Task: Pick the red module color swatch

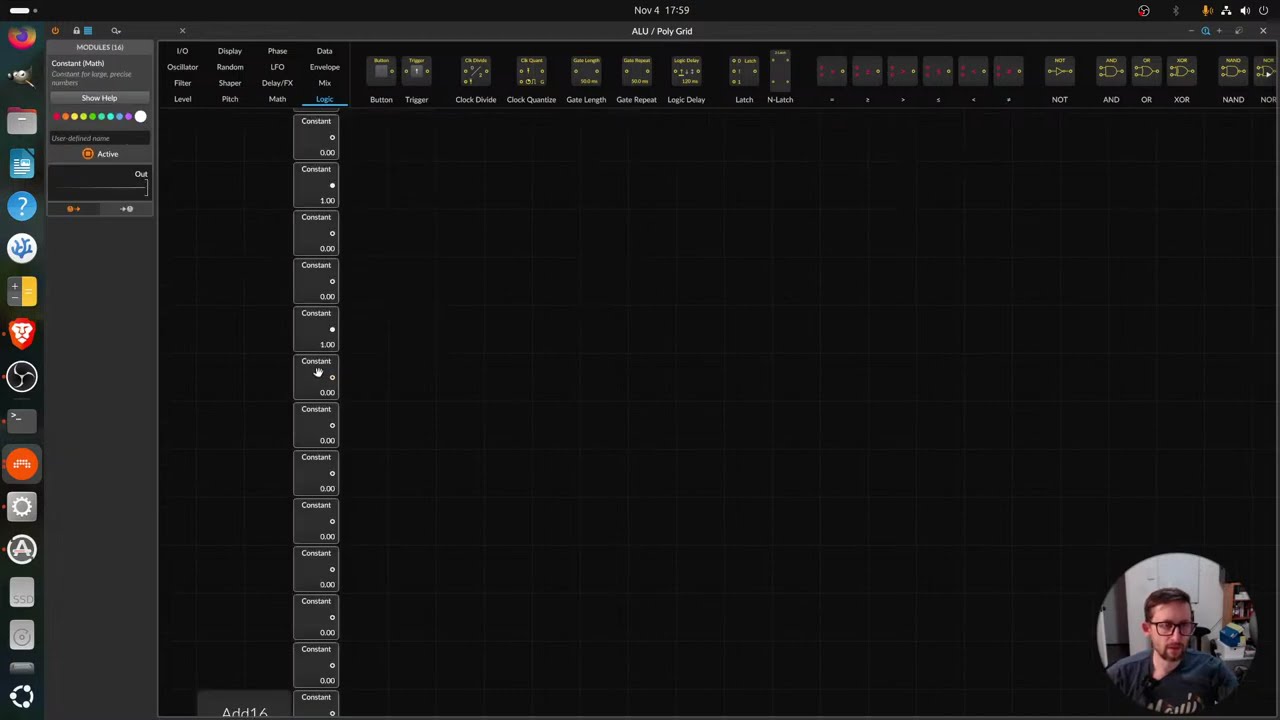Action: pyautogui.click(x=57, y=117)
